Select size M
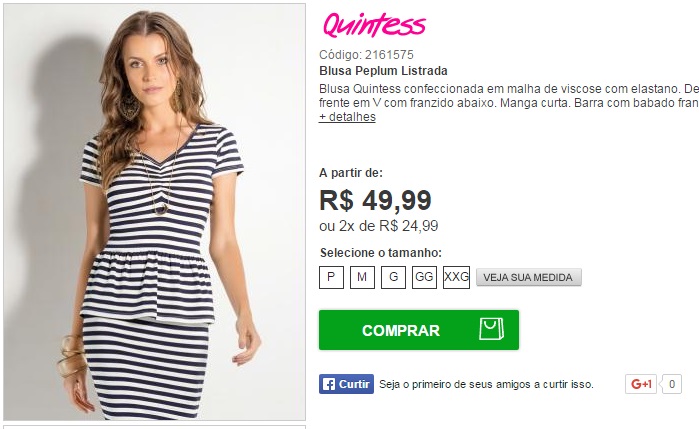The height and width of the screenshot is (429, 699). coord(362,277)
